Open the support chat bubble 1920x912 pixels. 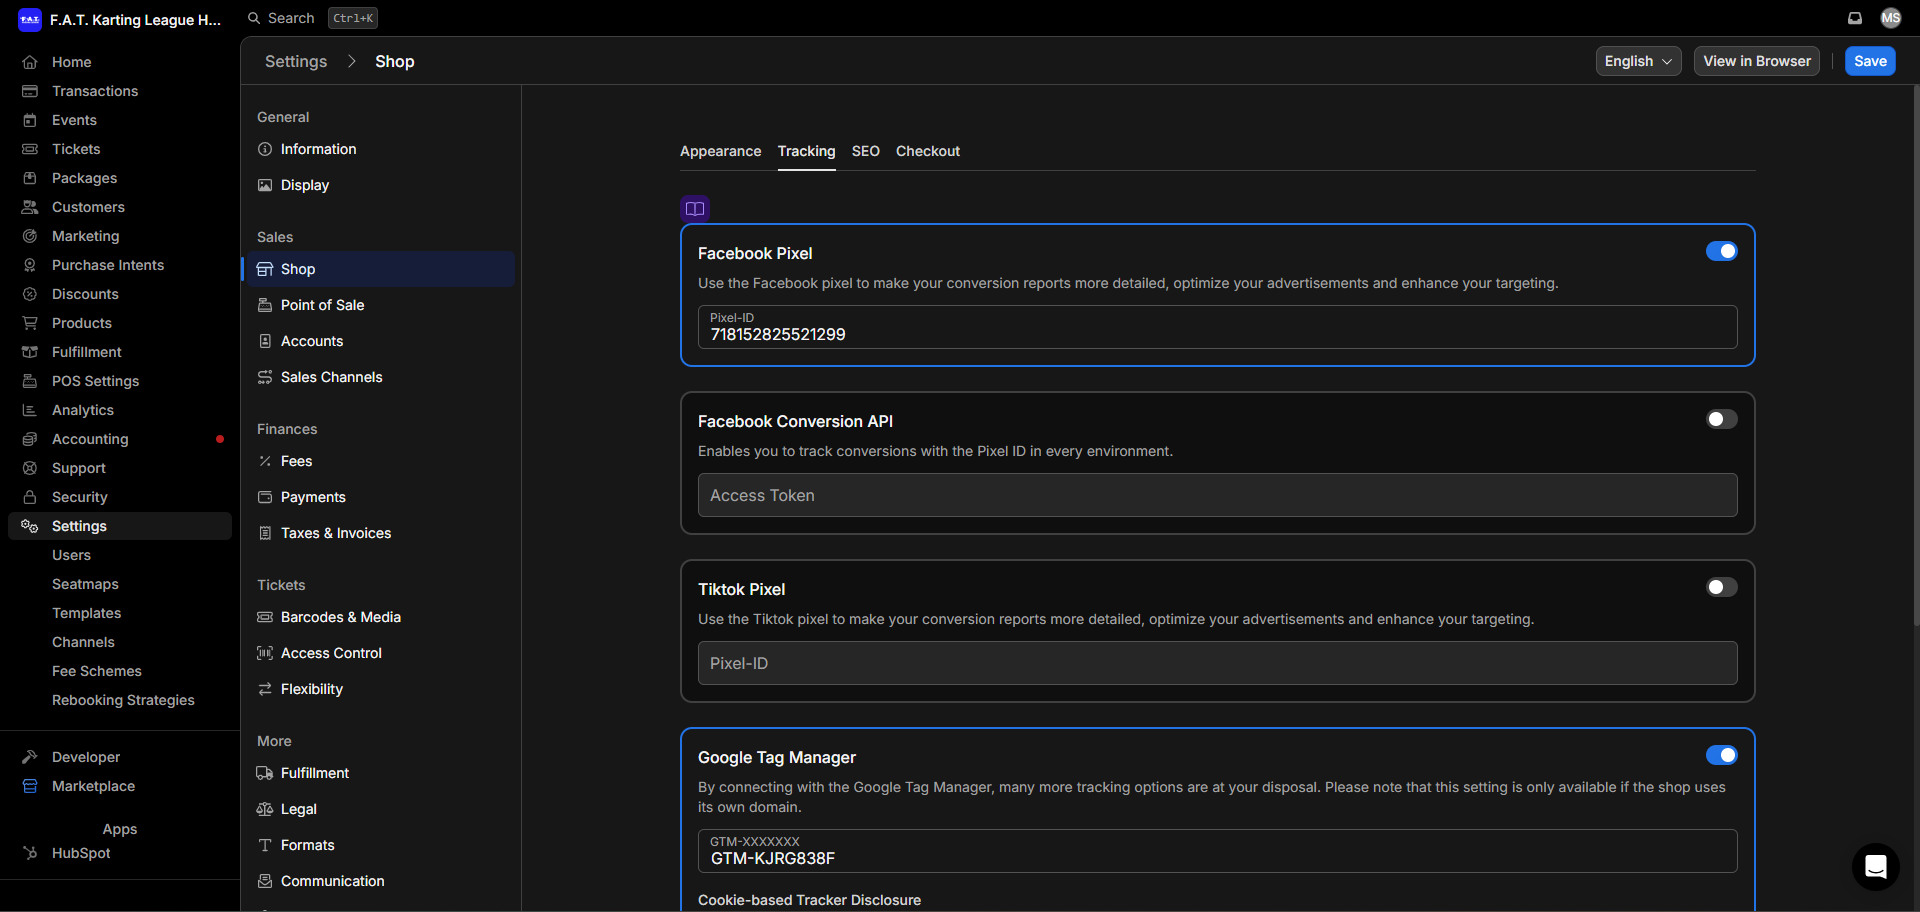pyautogui.click(x=1876, y=867)
